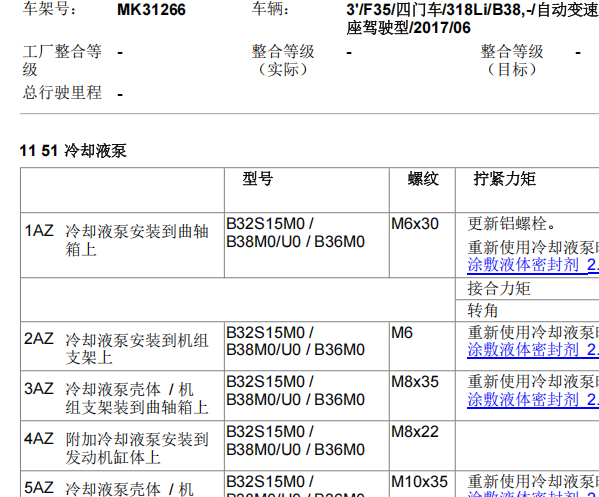Click the section heading 11 51 冷却液泵

point(73,151)
